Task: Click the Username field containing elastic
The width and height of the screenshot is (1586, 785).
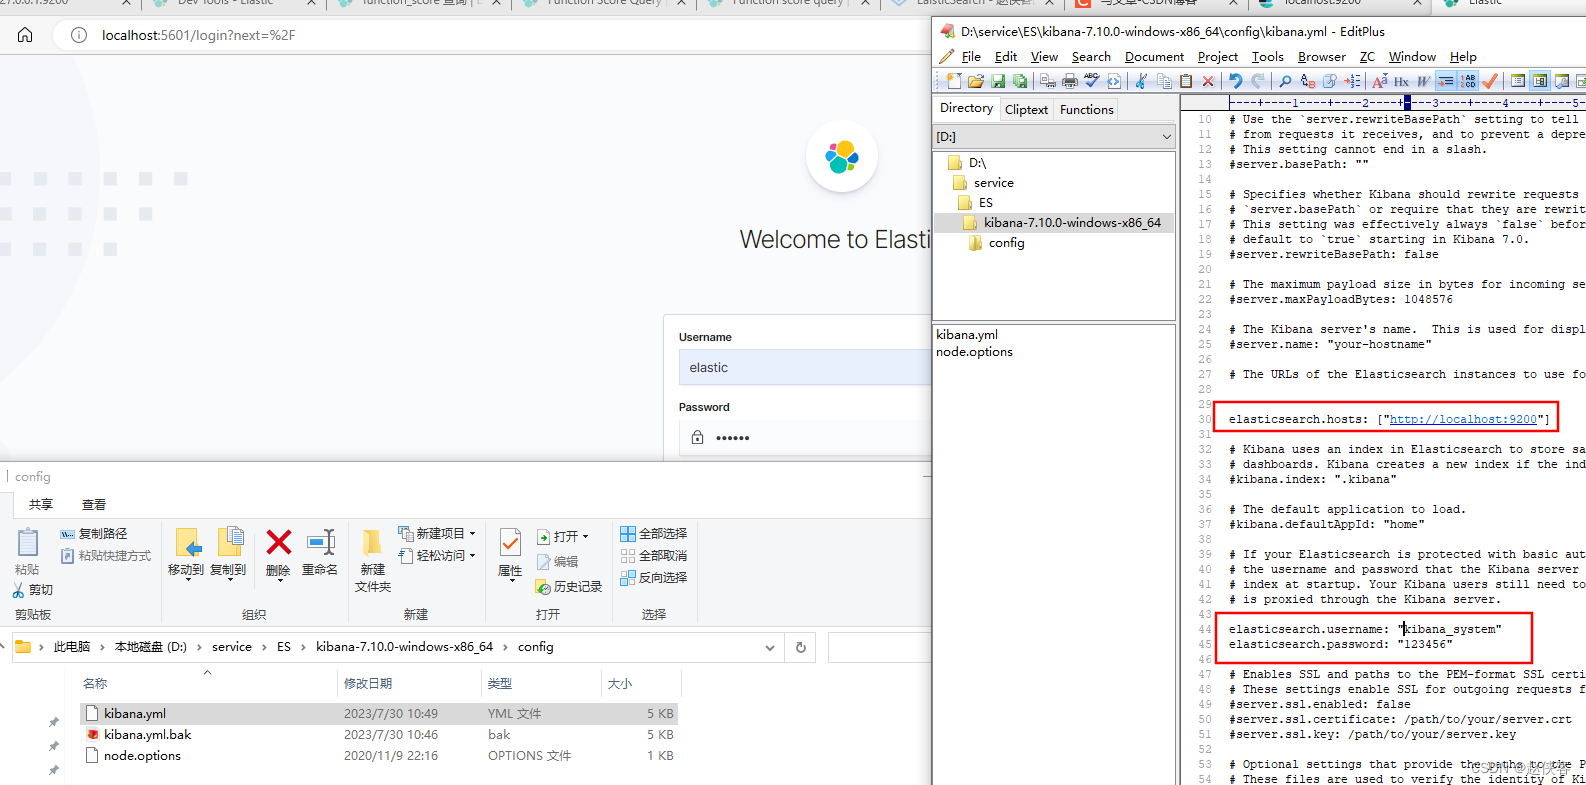Action: pyautogui.click(x=805, y=367)
